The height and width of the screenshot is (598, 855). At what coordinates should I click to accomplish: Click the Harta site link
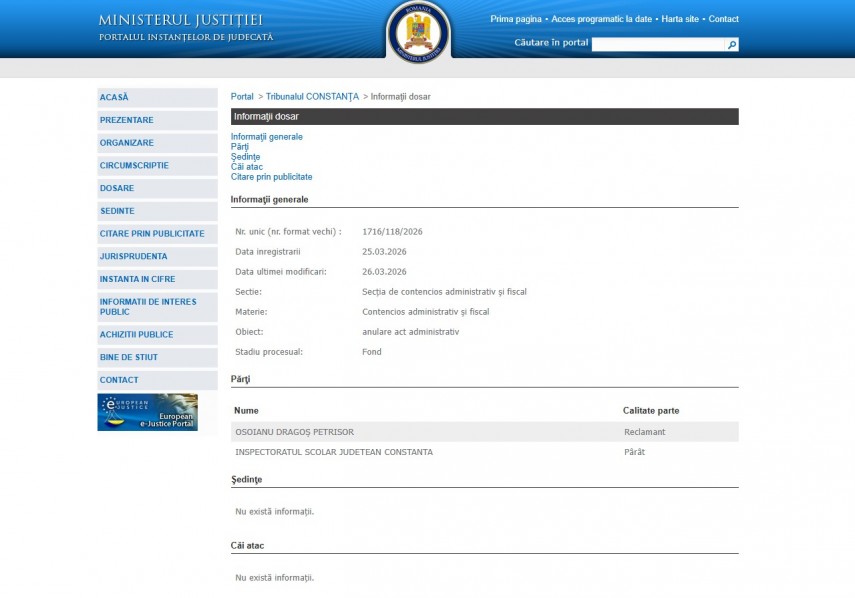(x=680, y=19)
